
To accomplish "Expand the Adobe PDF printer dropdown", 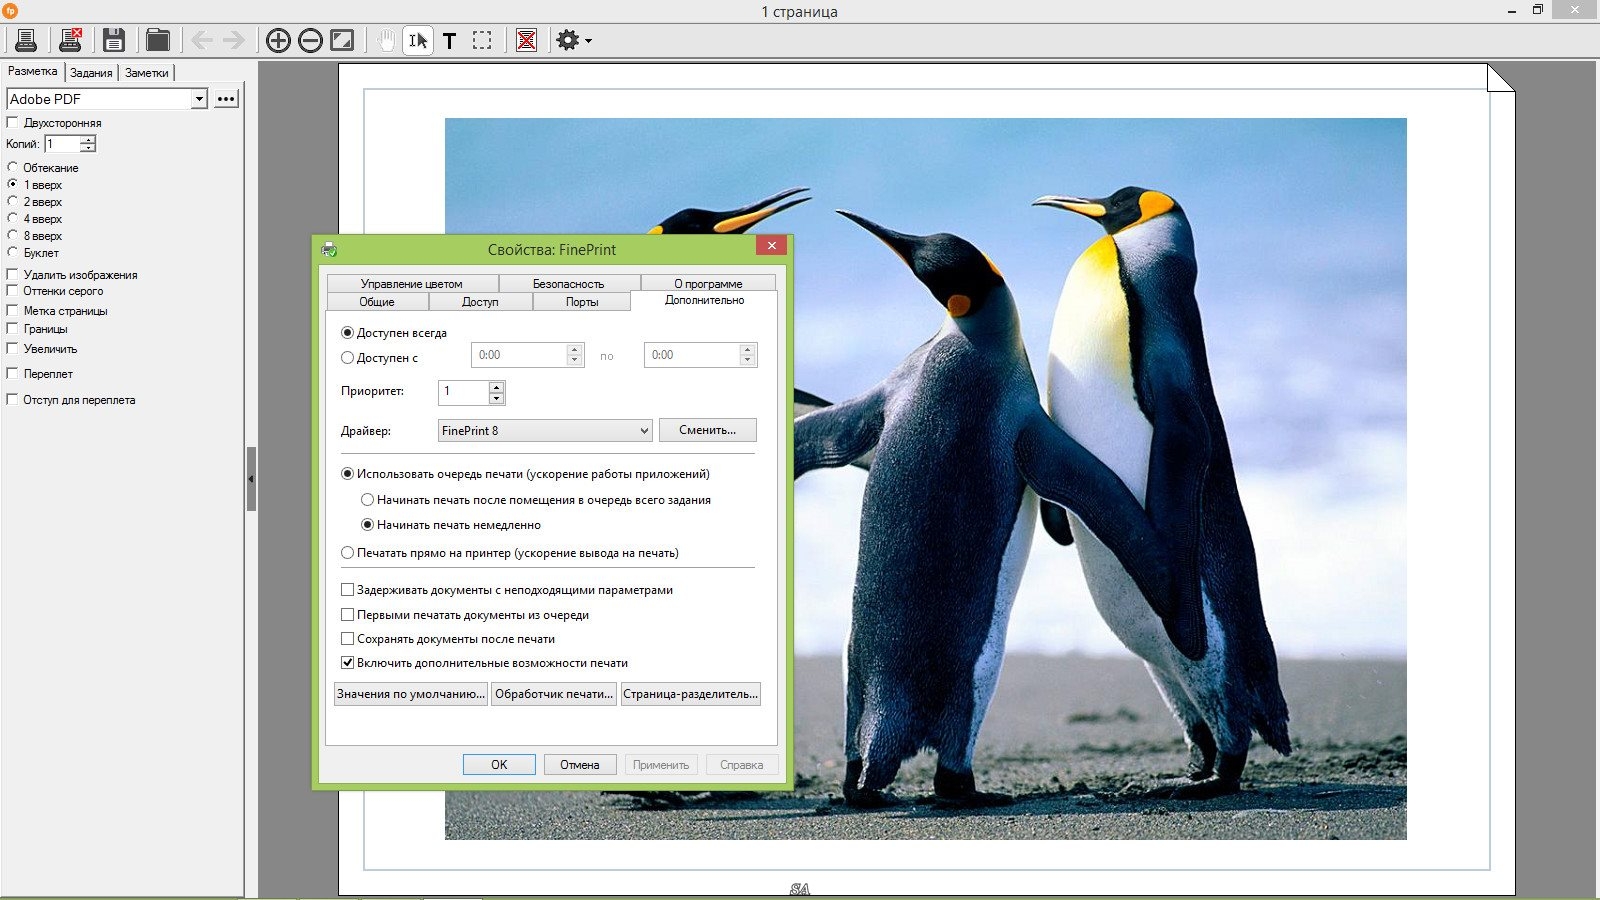I will point(199,99).
